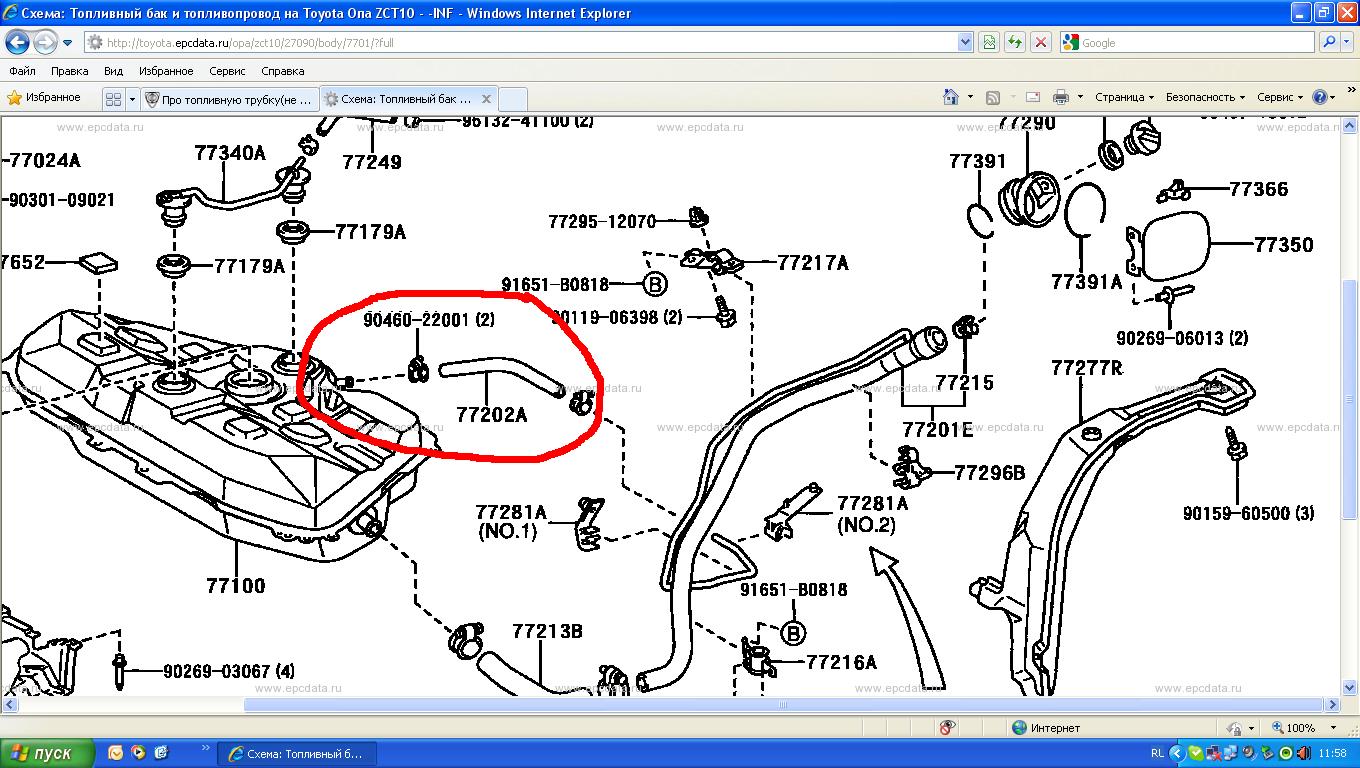Open the Справка menu
Screen dimensions: 1360x768
click(282, 71)
